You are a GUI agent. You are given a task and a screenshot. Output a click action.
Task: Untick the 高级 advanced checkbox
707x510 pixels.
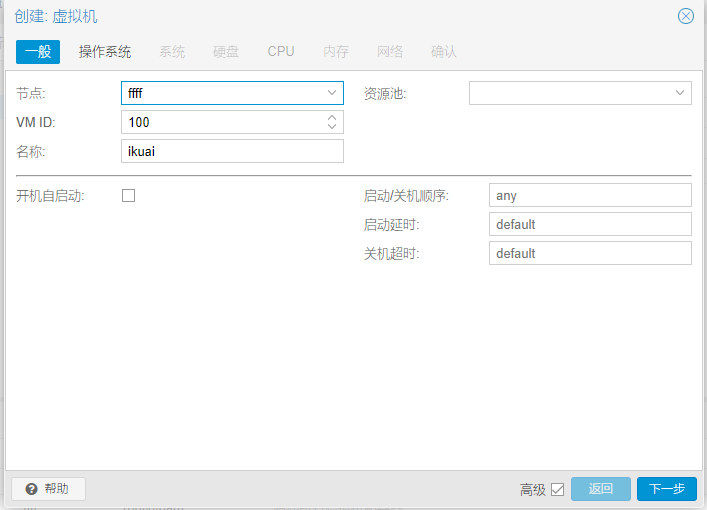(557, 489)
